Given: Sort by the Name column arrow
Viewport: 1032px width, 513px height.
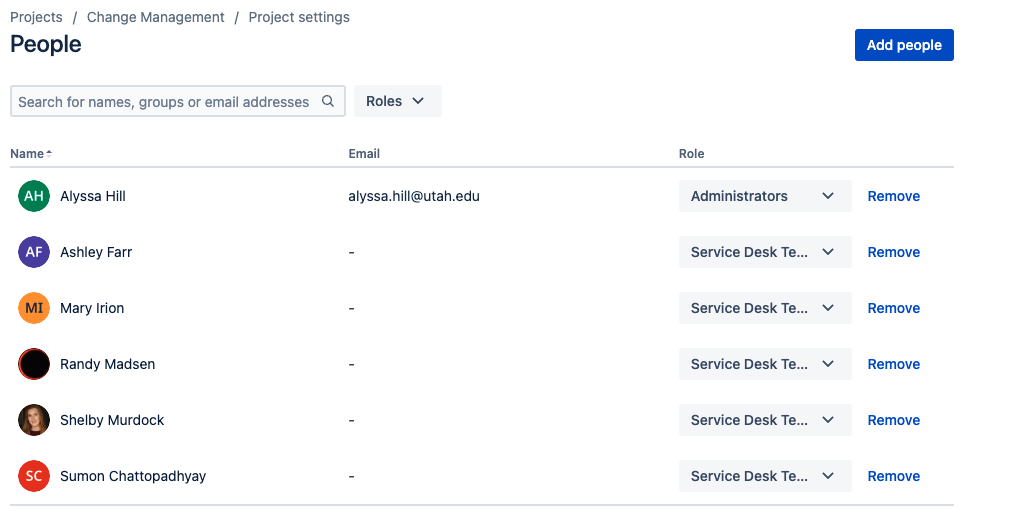Looking at the screenshot, I should click(x=49, y=153).
